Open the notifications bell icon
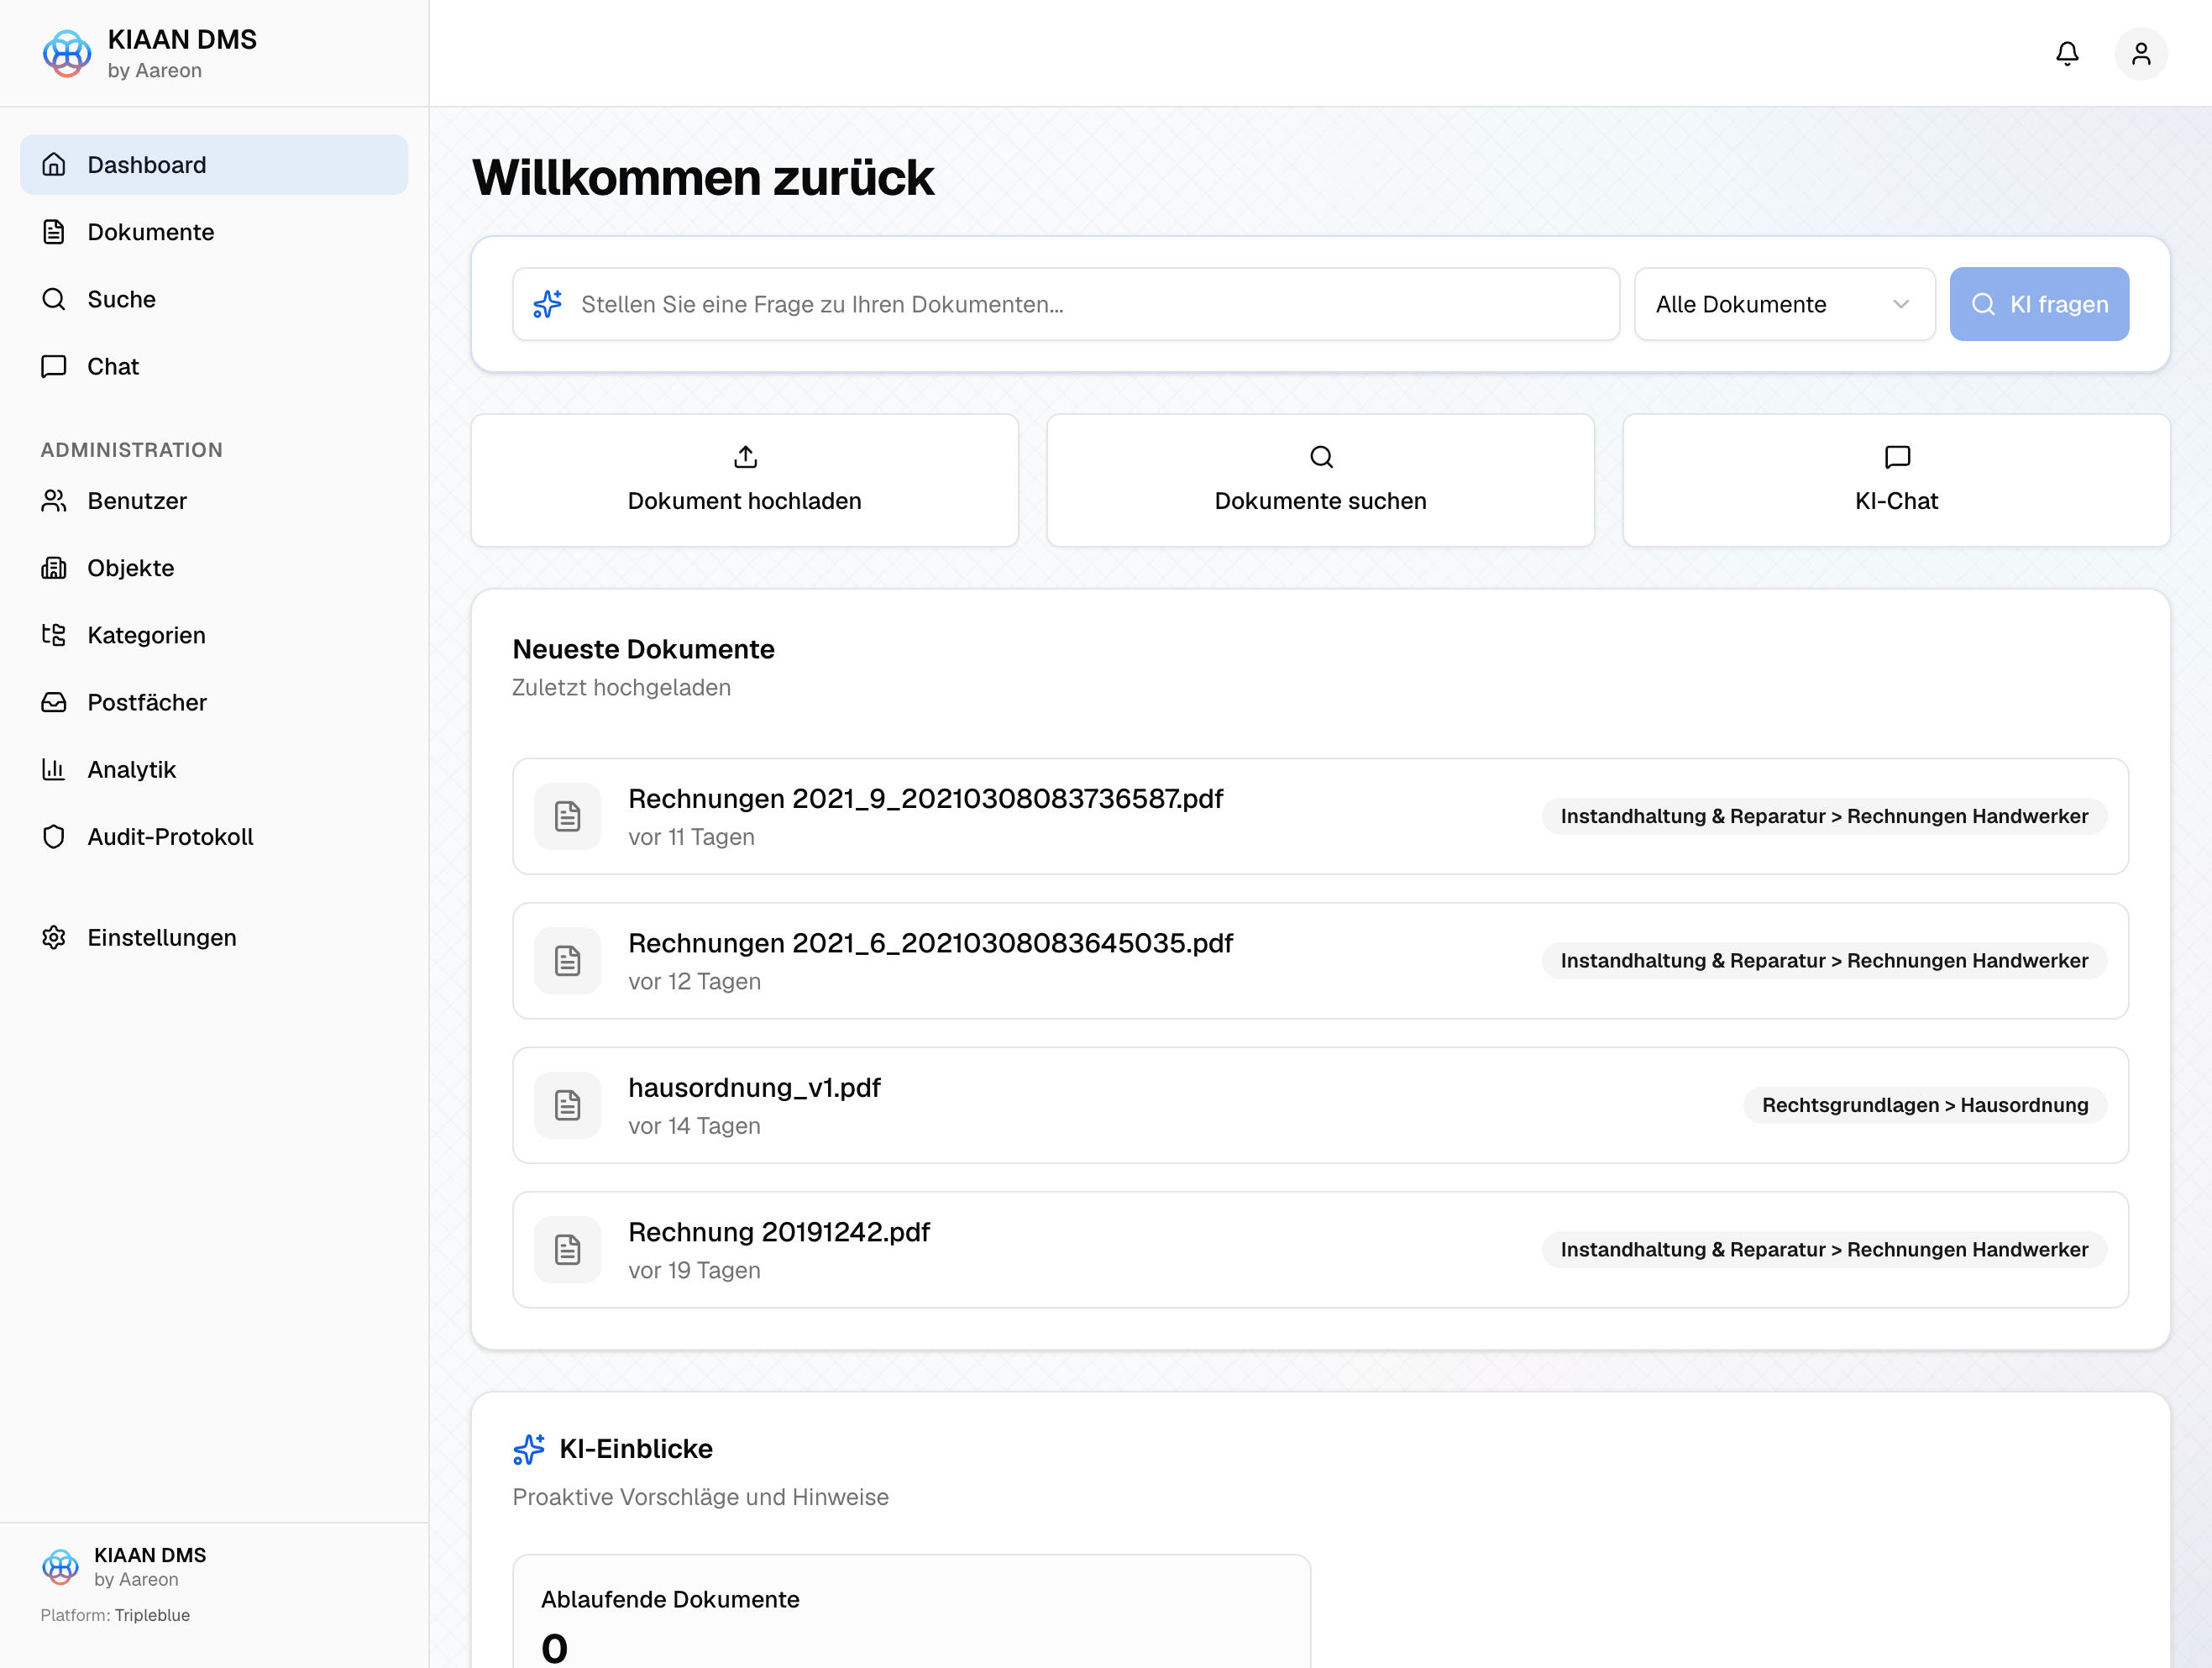 [2067, 53]
